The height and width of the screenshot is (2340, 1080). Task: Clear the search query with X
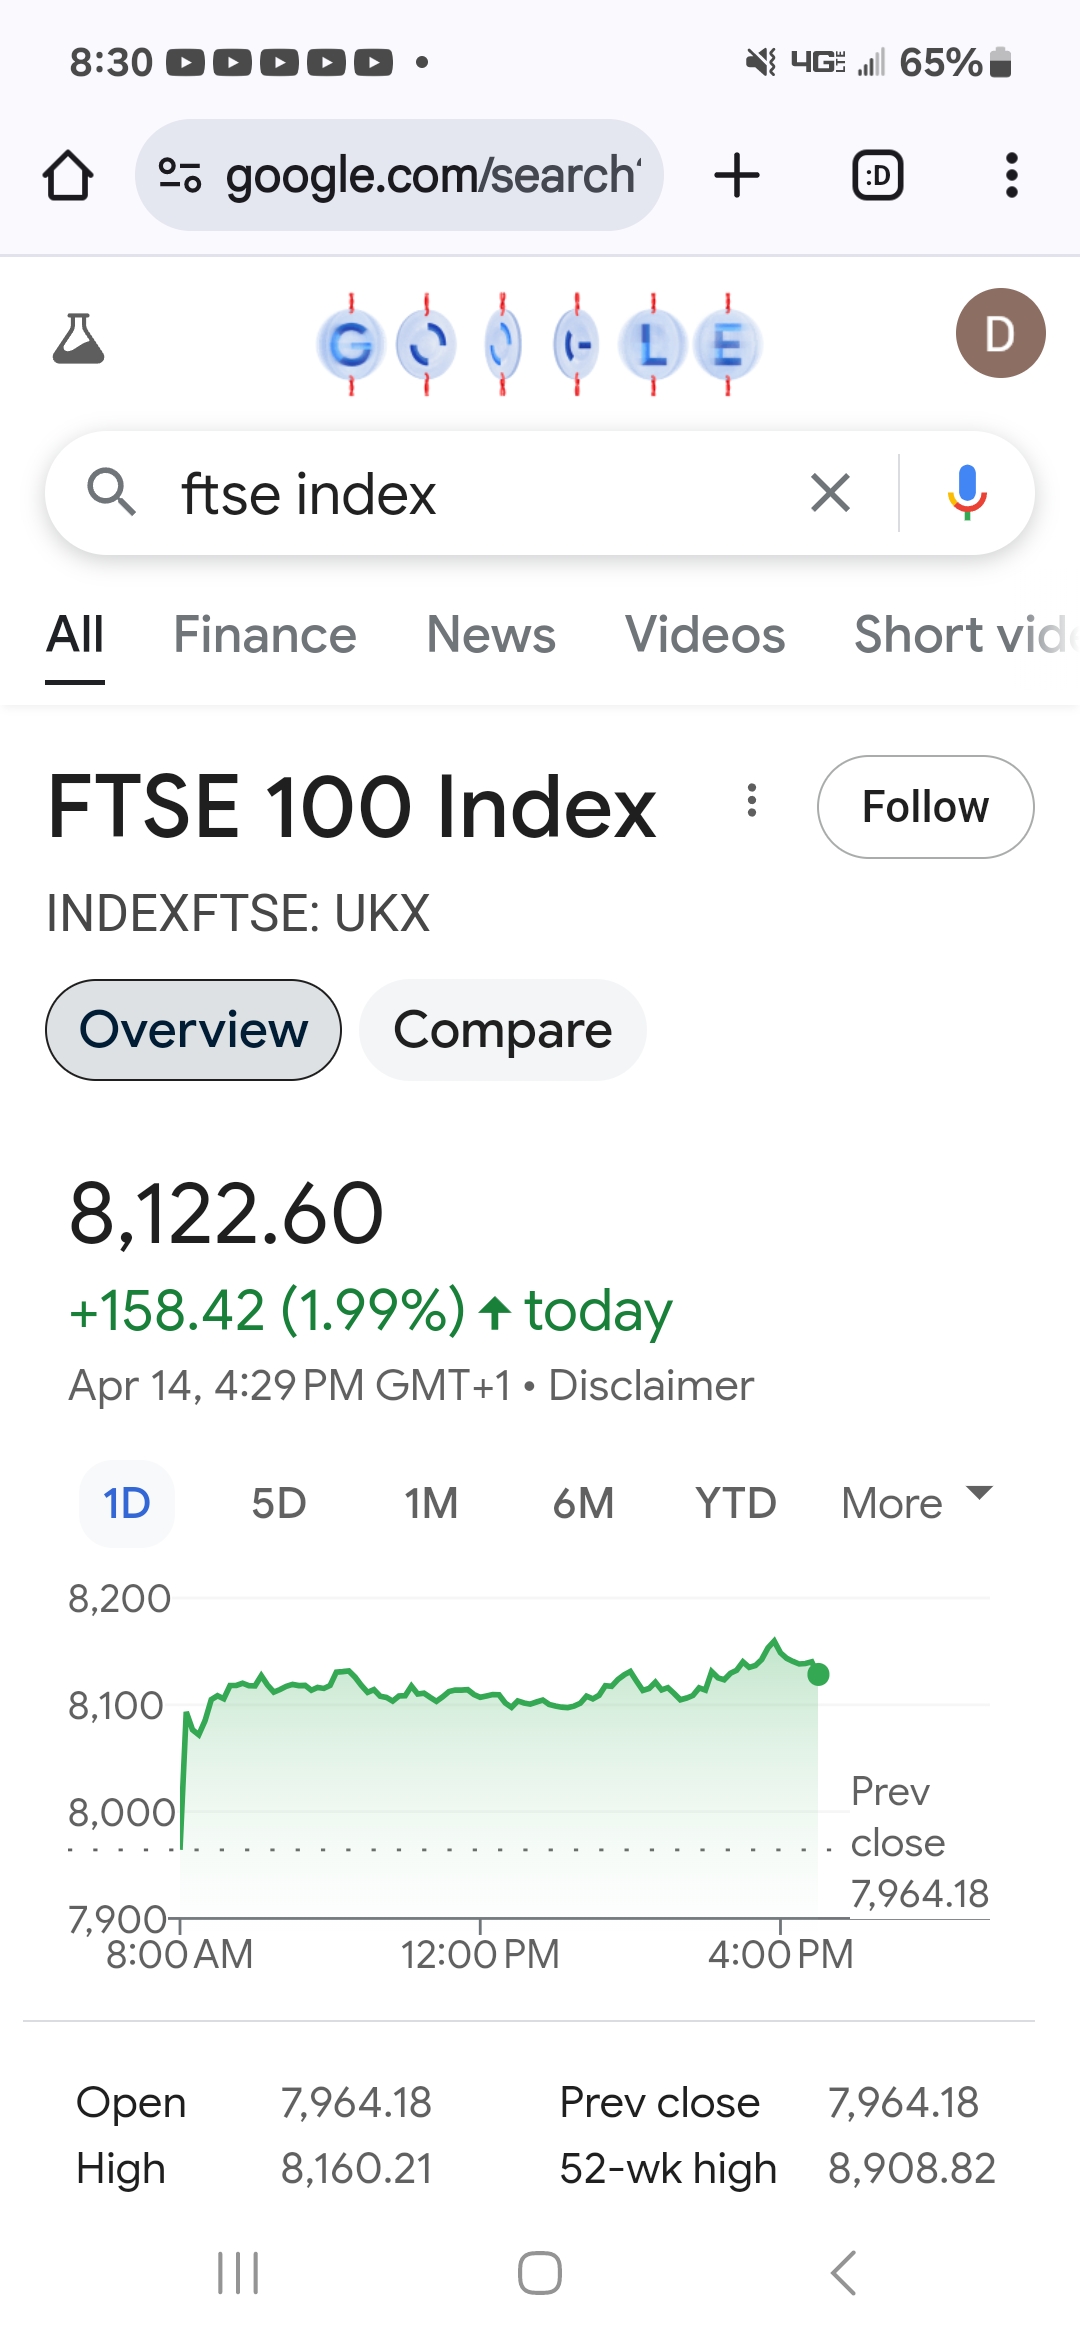coord(830,493)
